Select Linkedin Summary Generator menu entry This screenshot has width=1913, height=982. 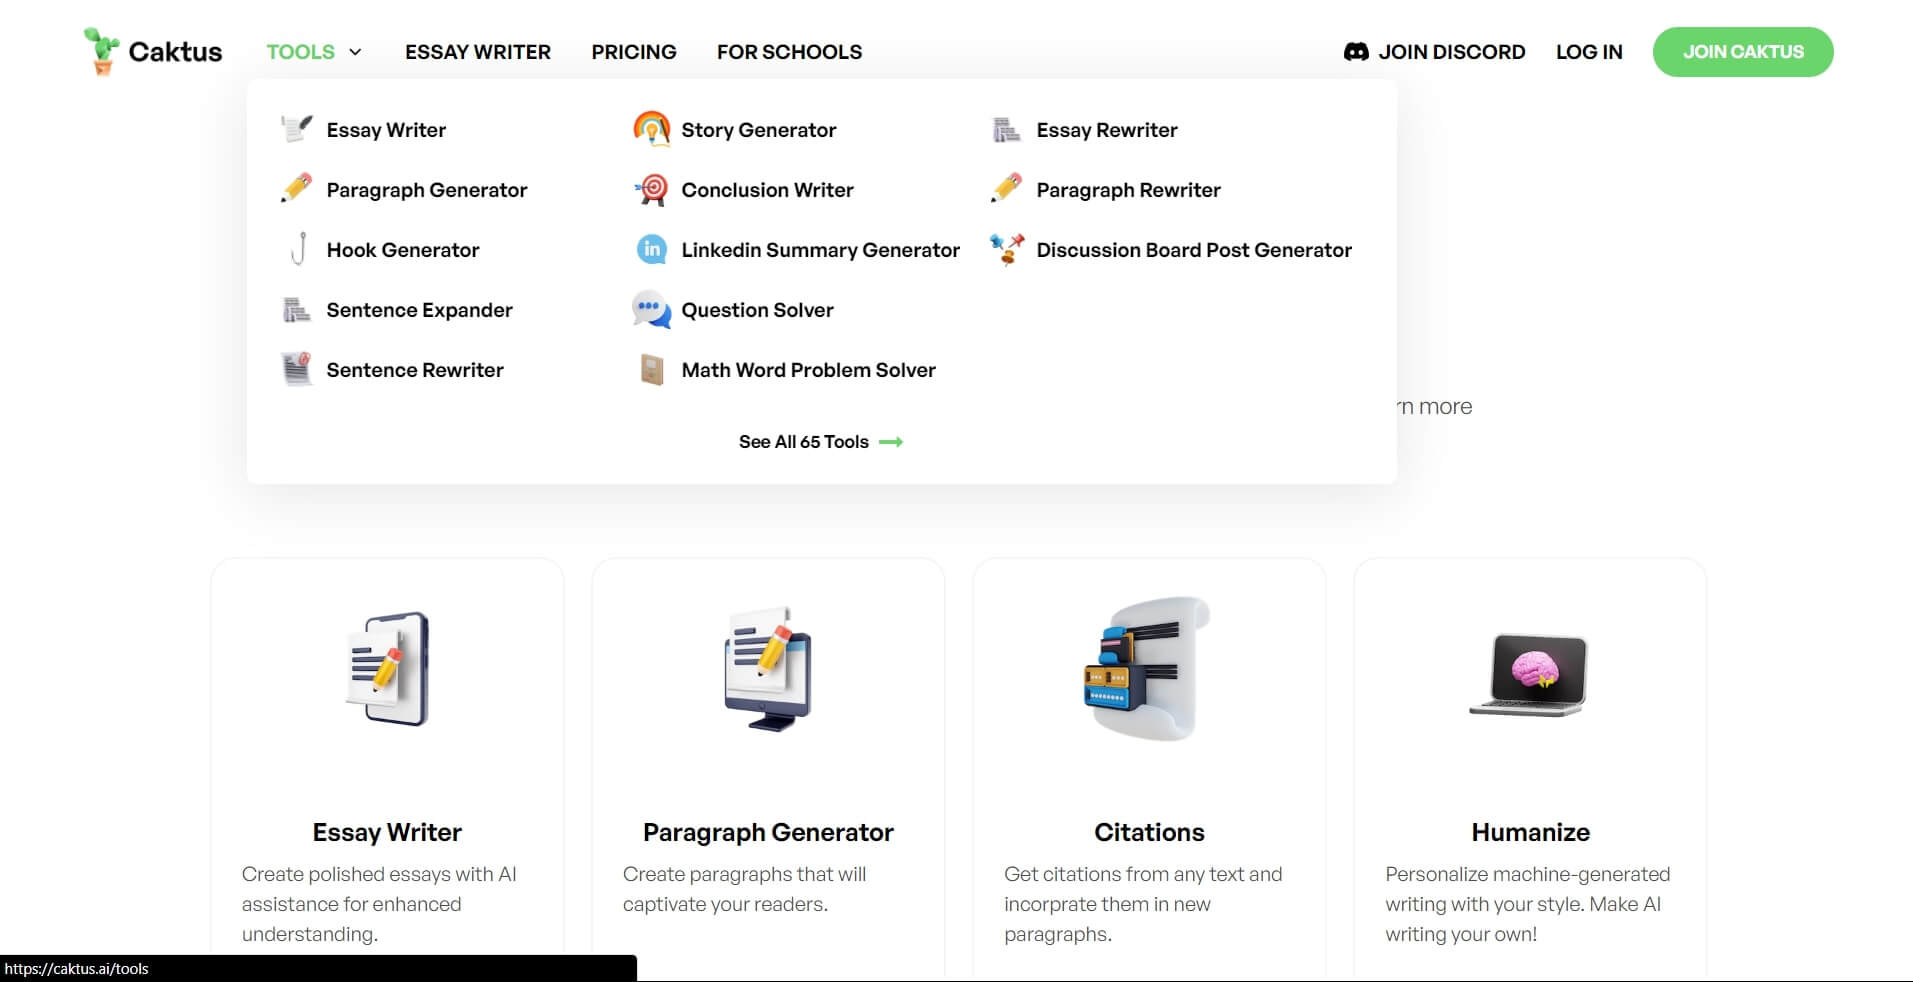[821, 250]
